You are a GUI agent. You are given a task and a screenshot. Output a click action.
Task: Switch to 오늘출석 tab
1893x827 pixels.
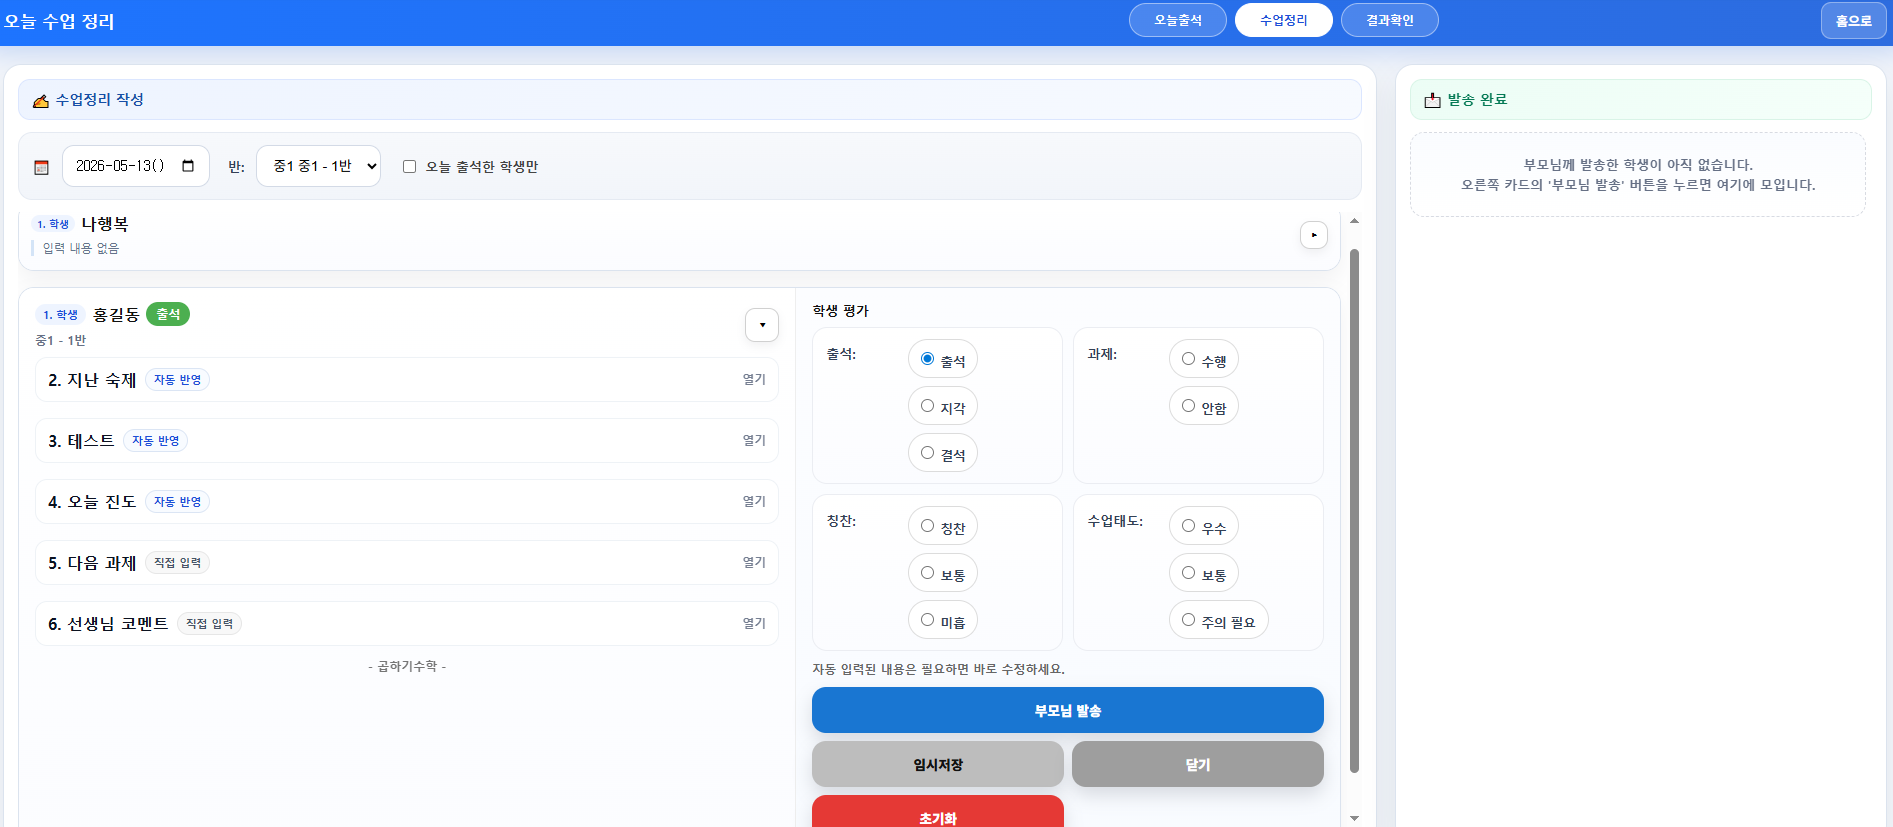tap(1178, 20)
